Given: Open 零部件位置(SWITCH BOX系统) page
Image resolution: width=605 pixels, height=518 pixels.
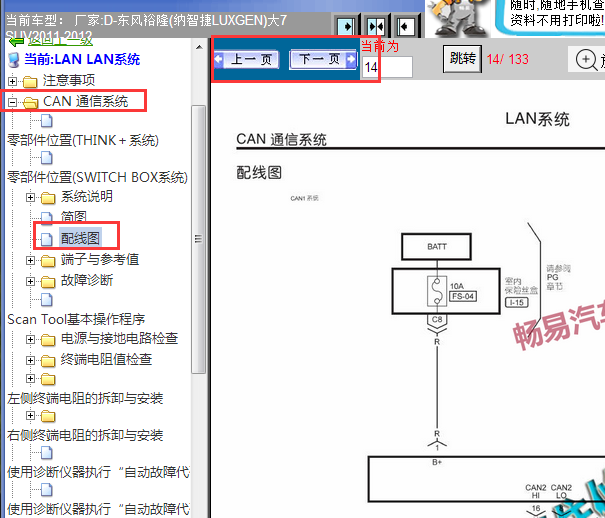Looking at the screenshot, I should pyautogui.click(x=97, y=177).
